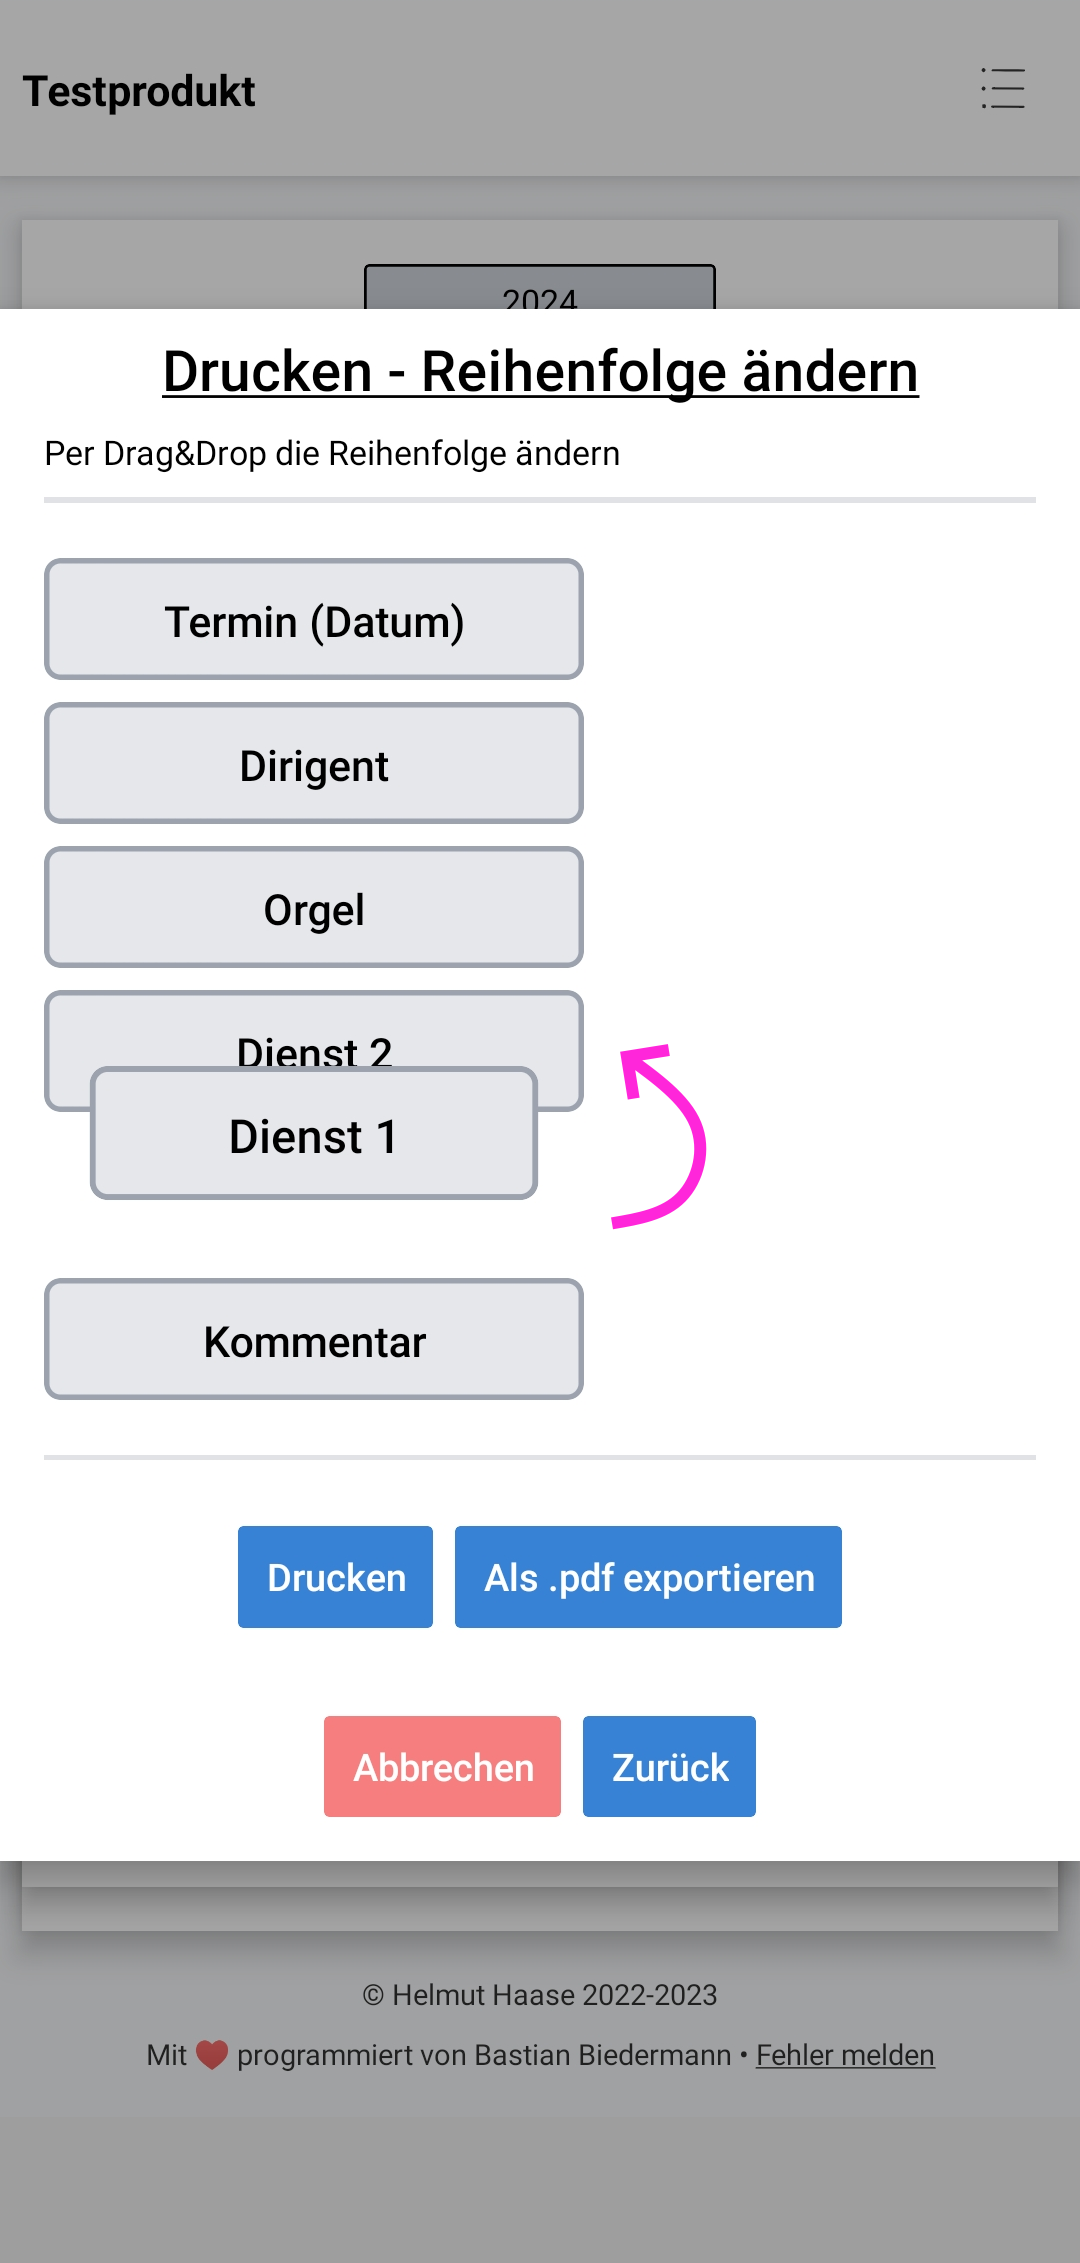Open the 2024 year selector
The height and width of the screenshot is (2263, 1080).
(540, 288)
